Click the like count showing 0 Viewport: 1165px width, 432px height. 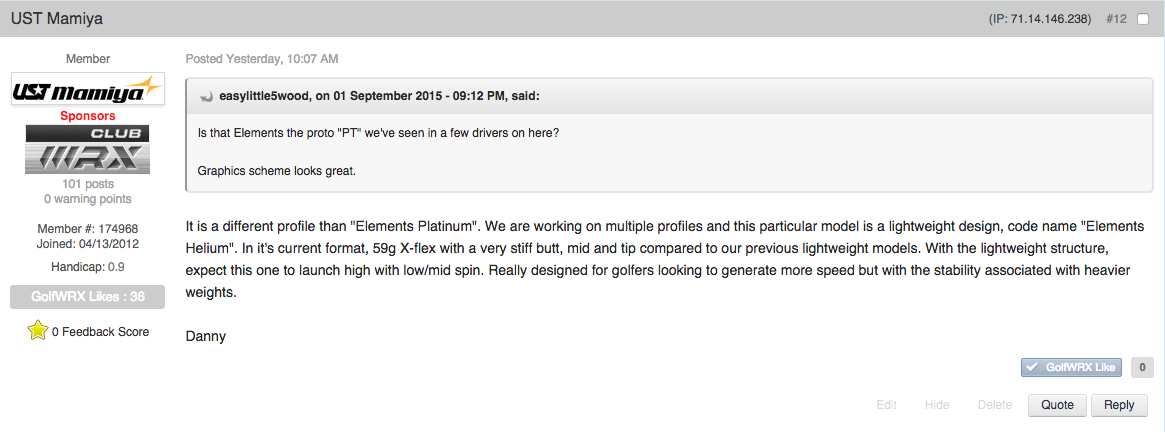tap(1141, 367)
